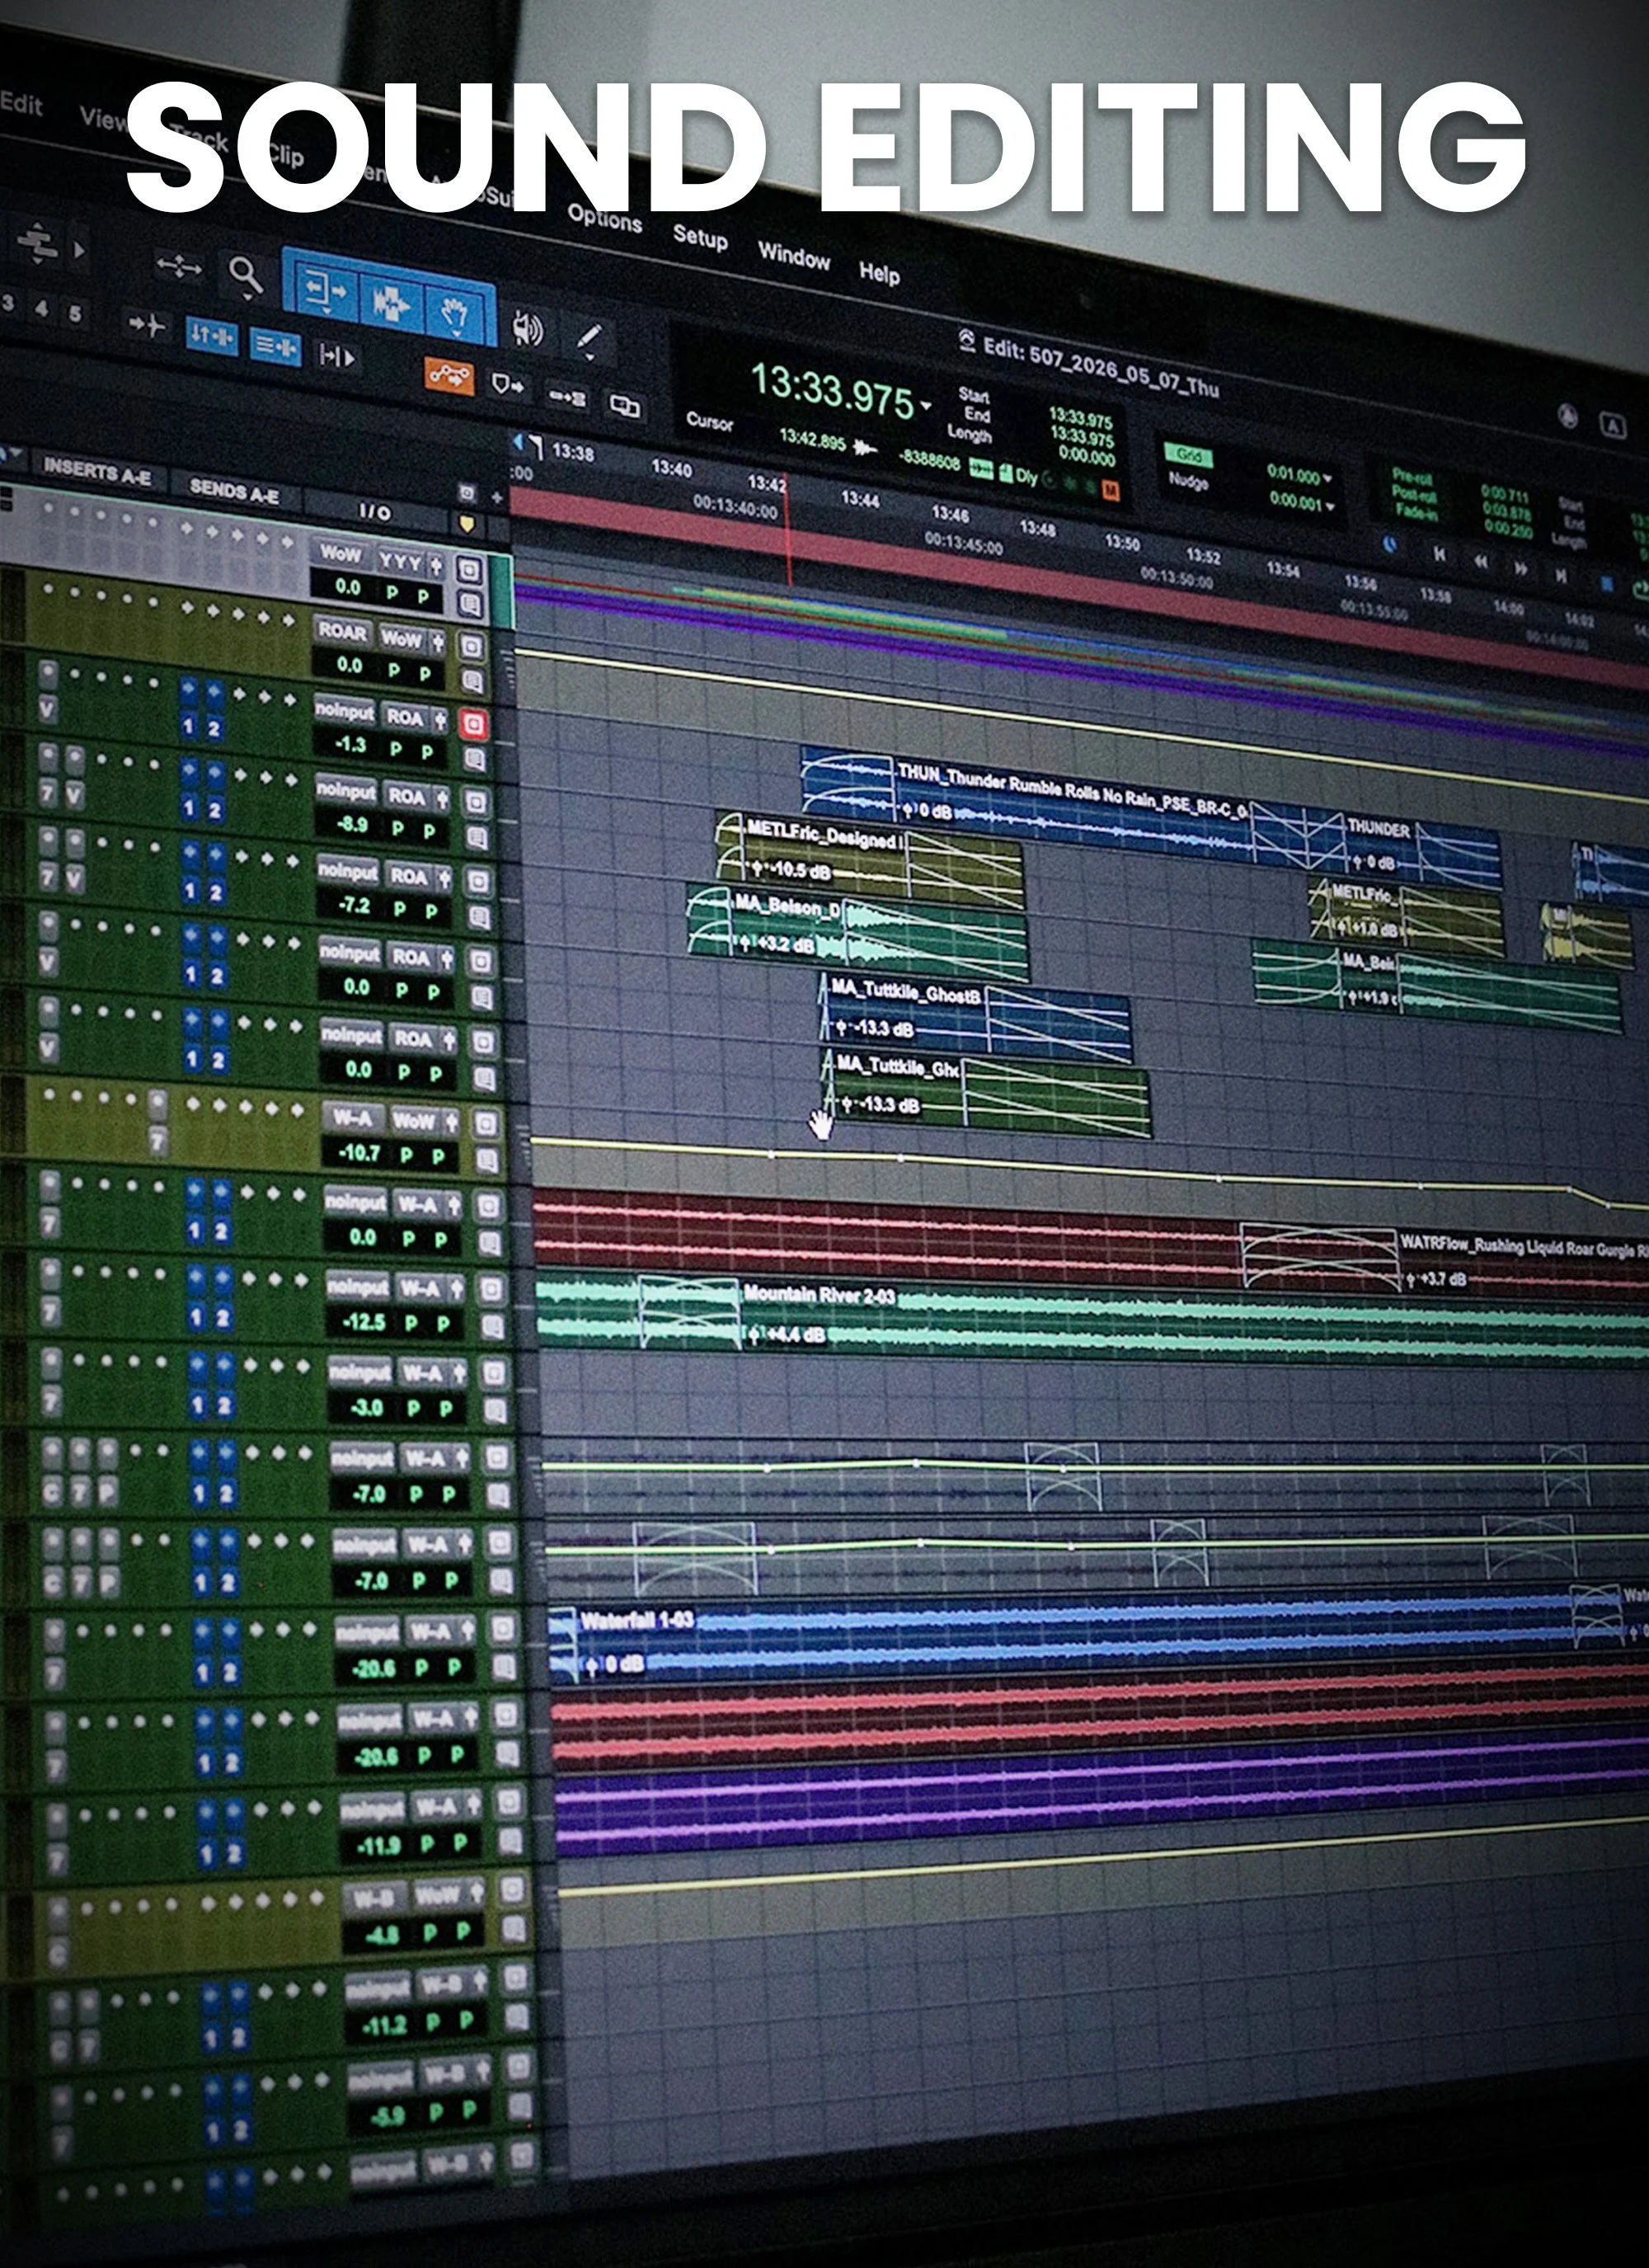Click the -7.2 volume value

pos(355,905)
